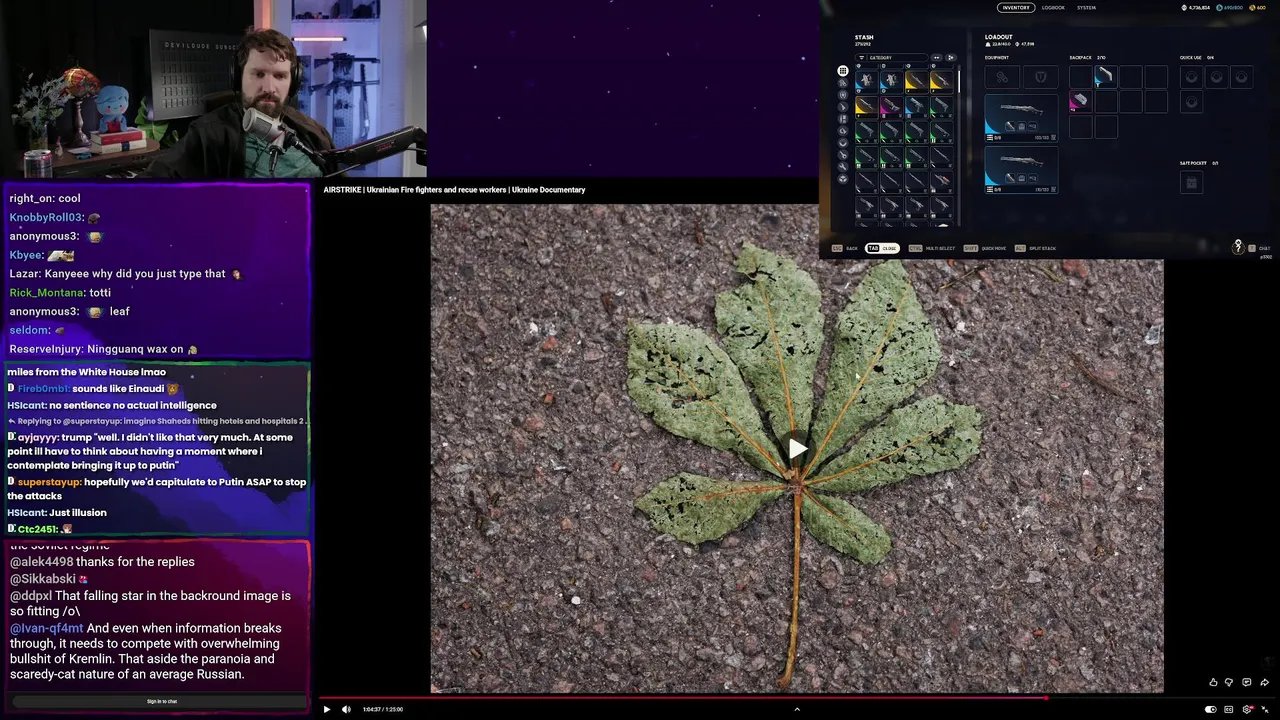Click the Sign in to chat button
1280x720 pixels.
[162, 701]
